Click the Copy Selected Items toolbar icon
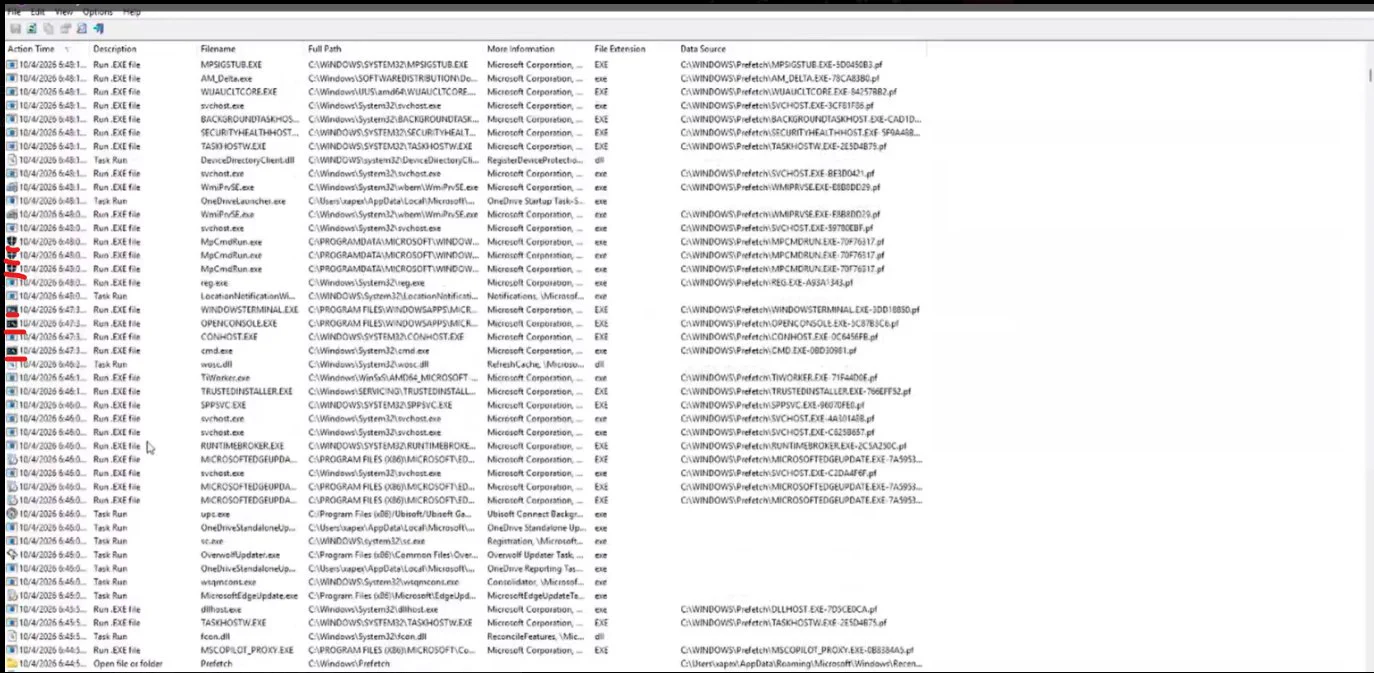The image size is (1374, 673). click(x=48, y=29)
